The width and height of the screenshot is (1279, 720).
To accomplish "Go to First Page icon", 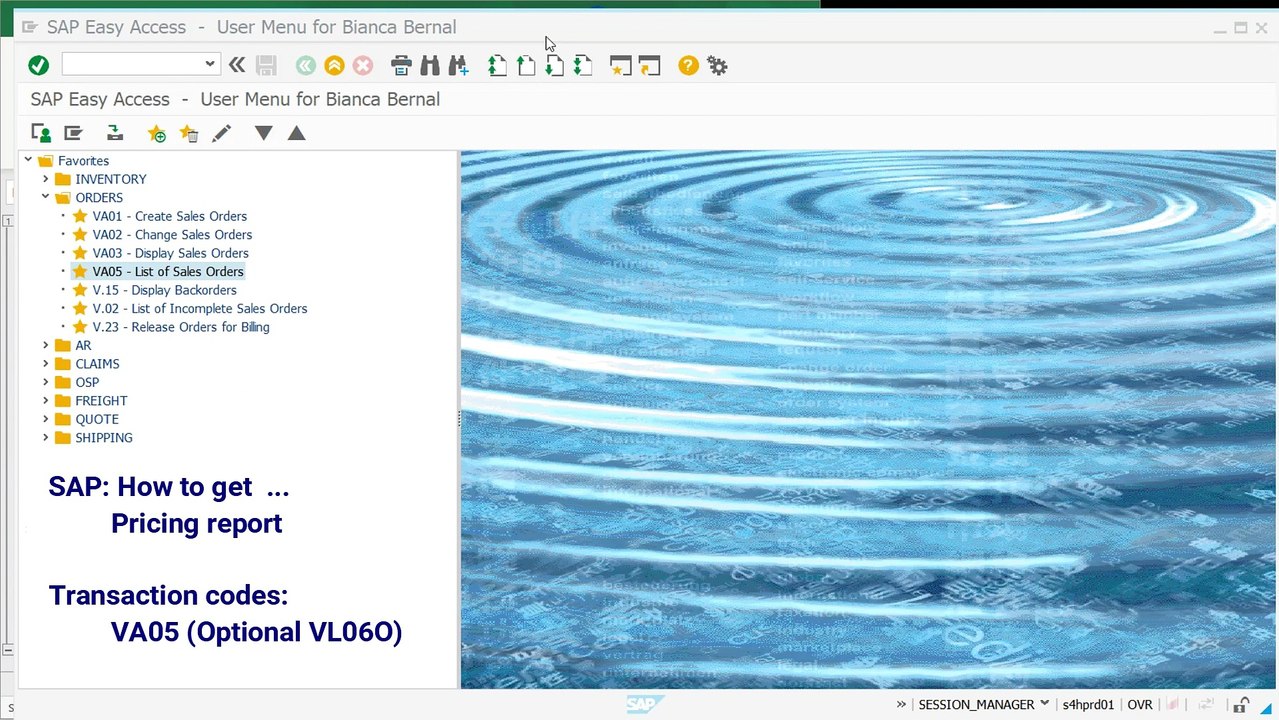I will [497, 65].
